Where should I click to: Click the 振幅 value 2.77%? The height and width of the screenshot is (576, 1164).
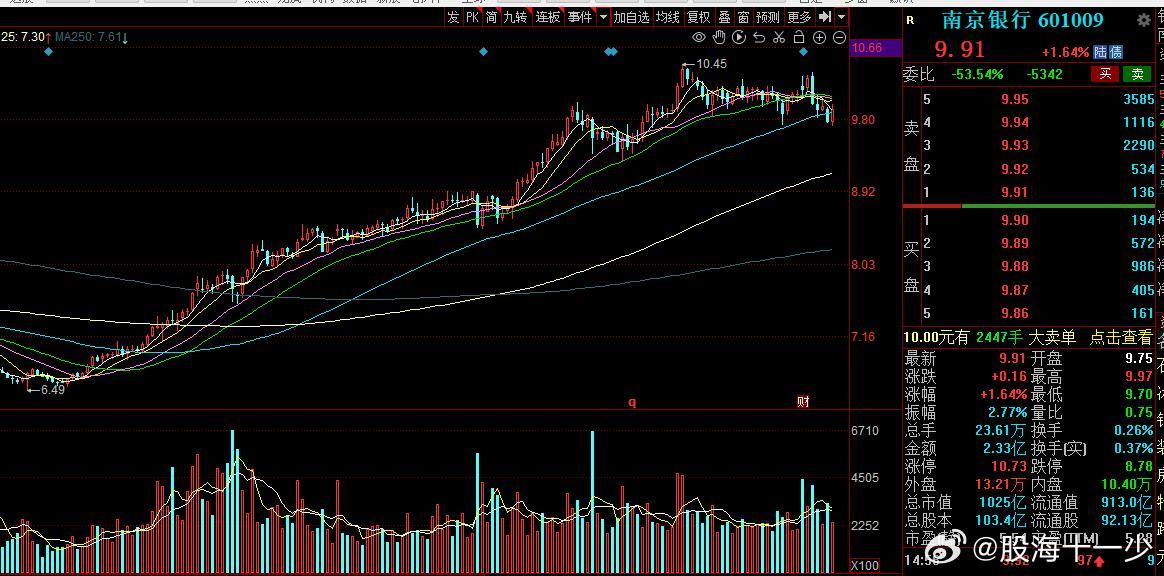click(x=1007, y=412)
